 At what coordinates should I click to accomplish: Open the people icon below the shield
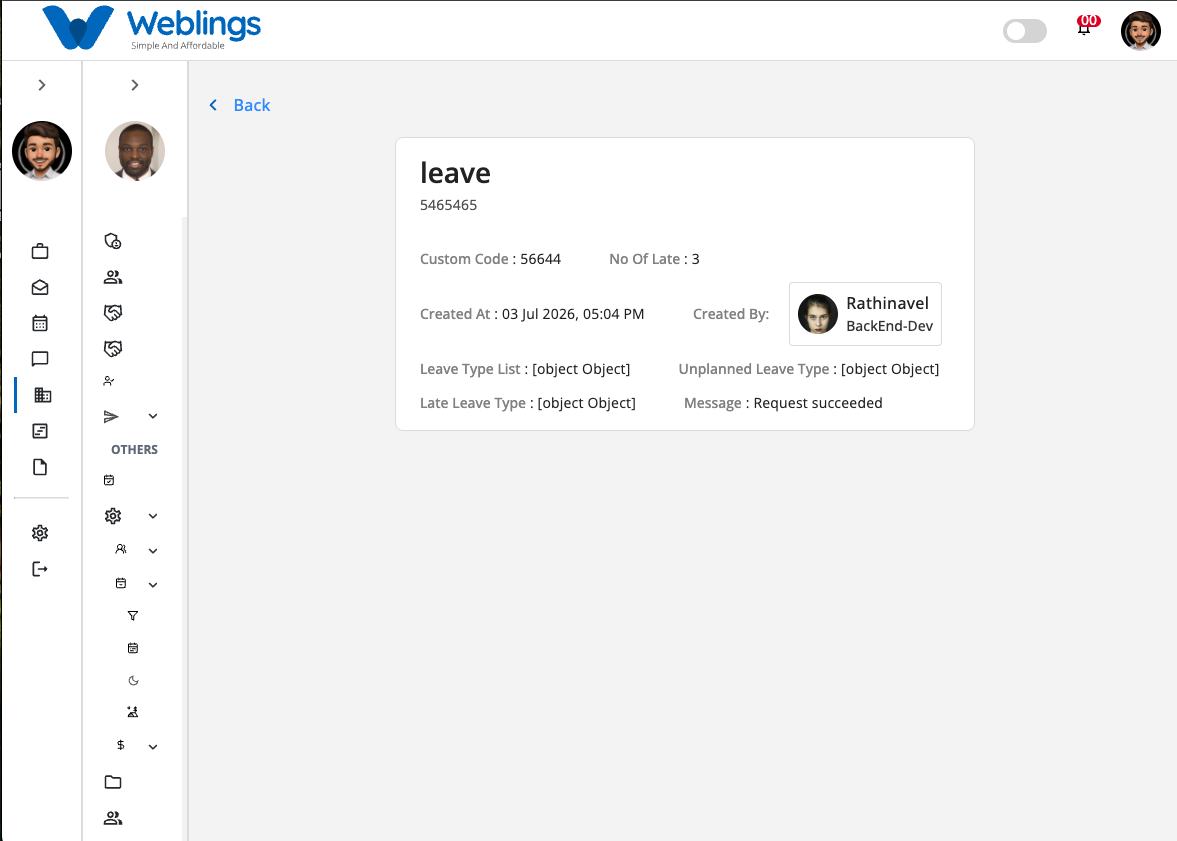click(113, 277)
